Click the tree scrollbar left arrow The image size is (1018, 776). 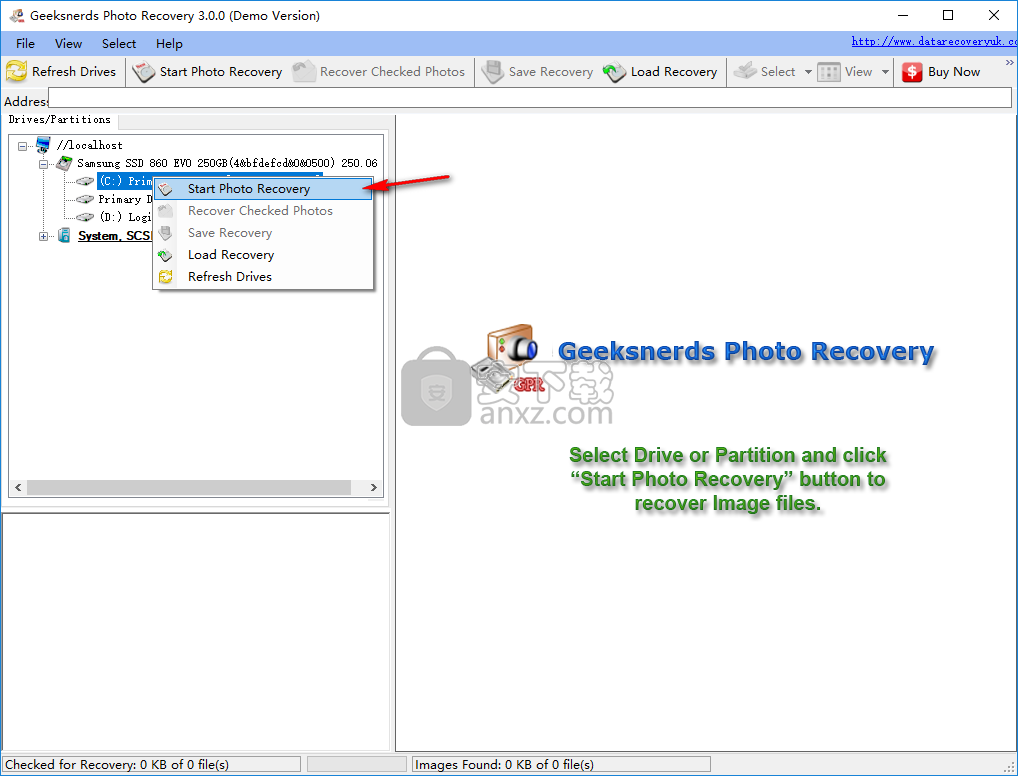18,487
